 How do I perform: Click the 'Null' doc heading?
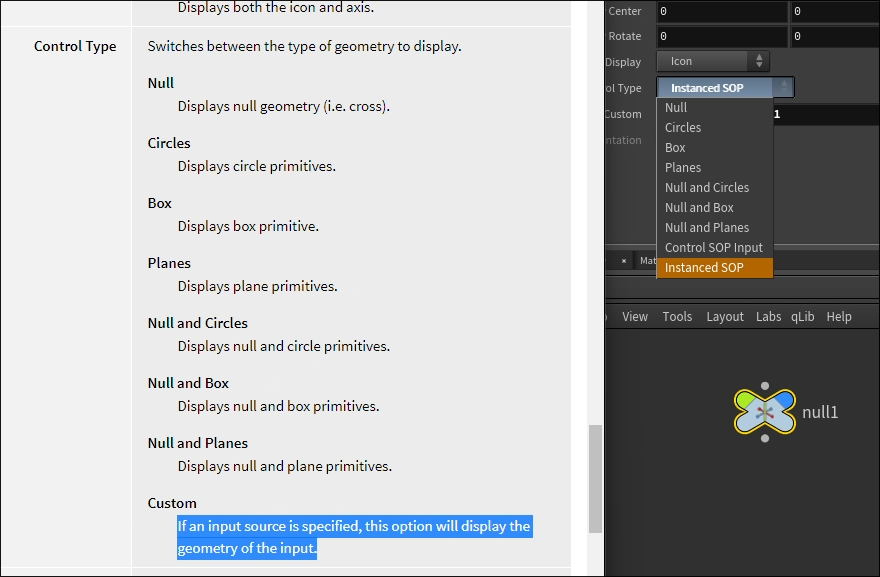[x=161, y=83]
